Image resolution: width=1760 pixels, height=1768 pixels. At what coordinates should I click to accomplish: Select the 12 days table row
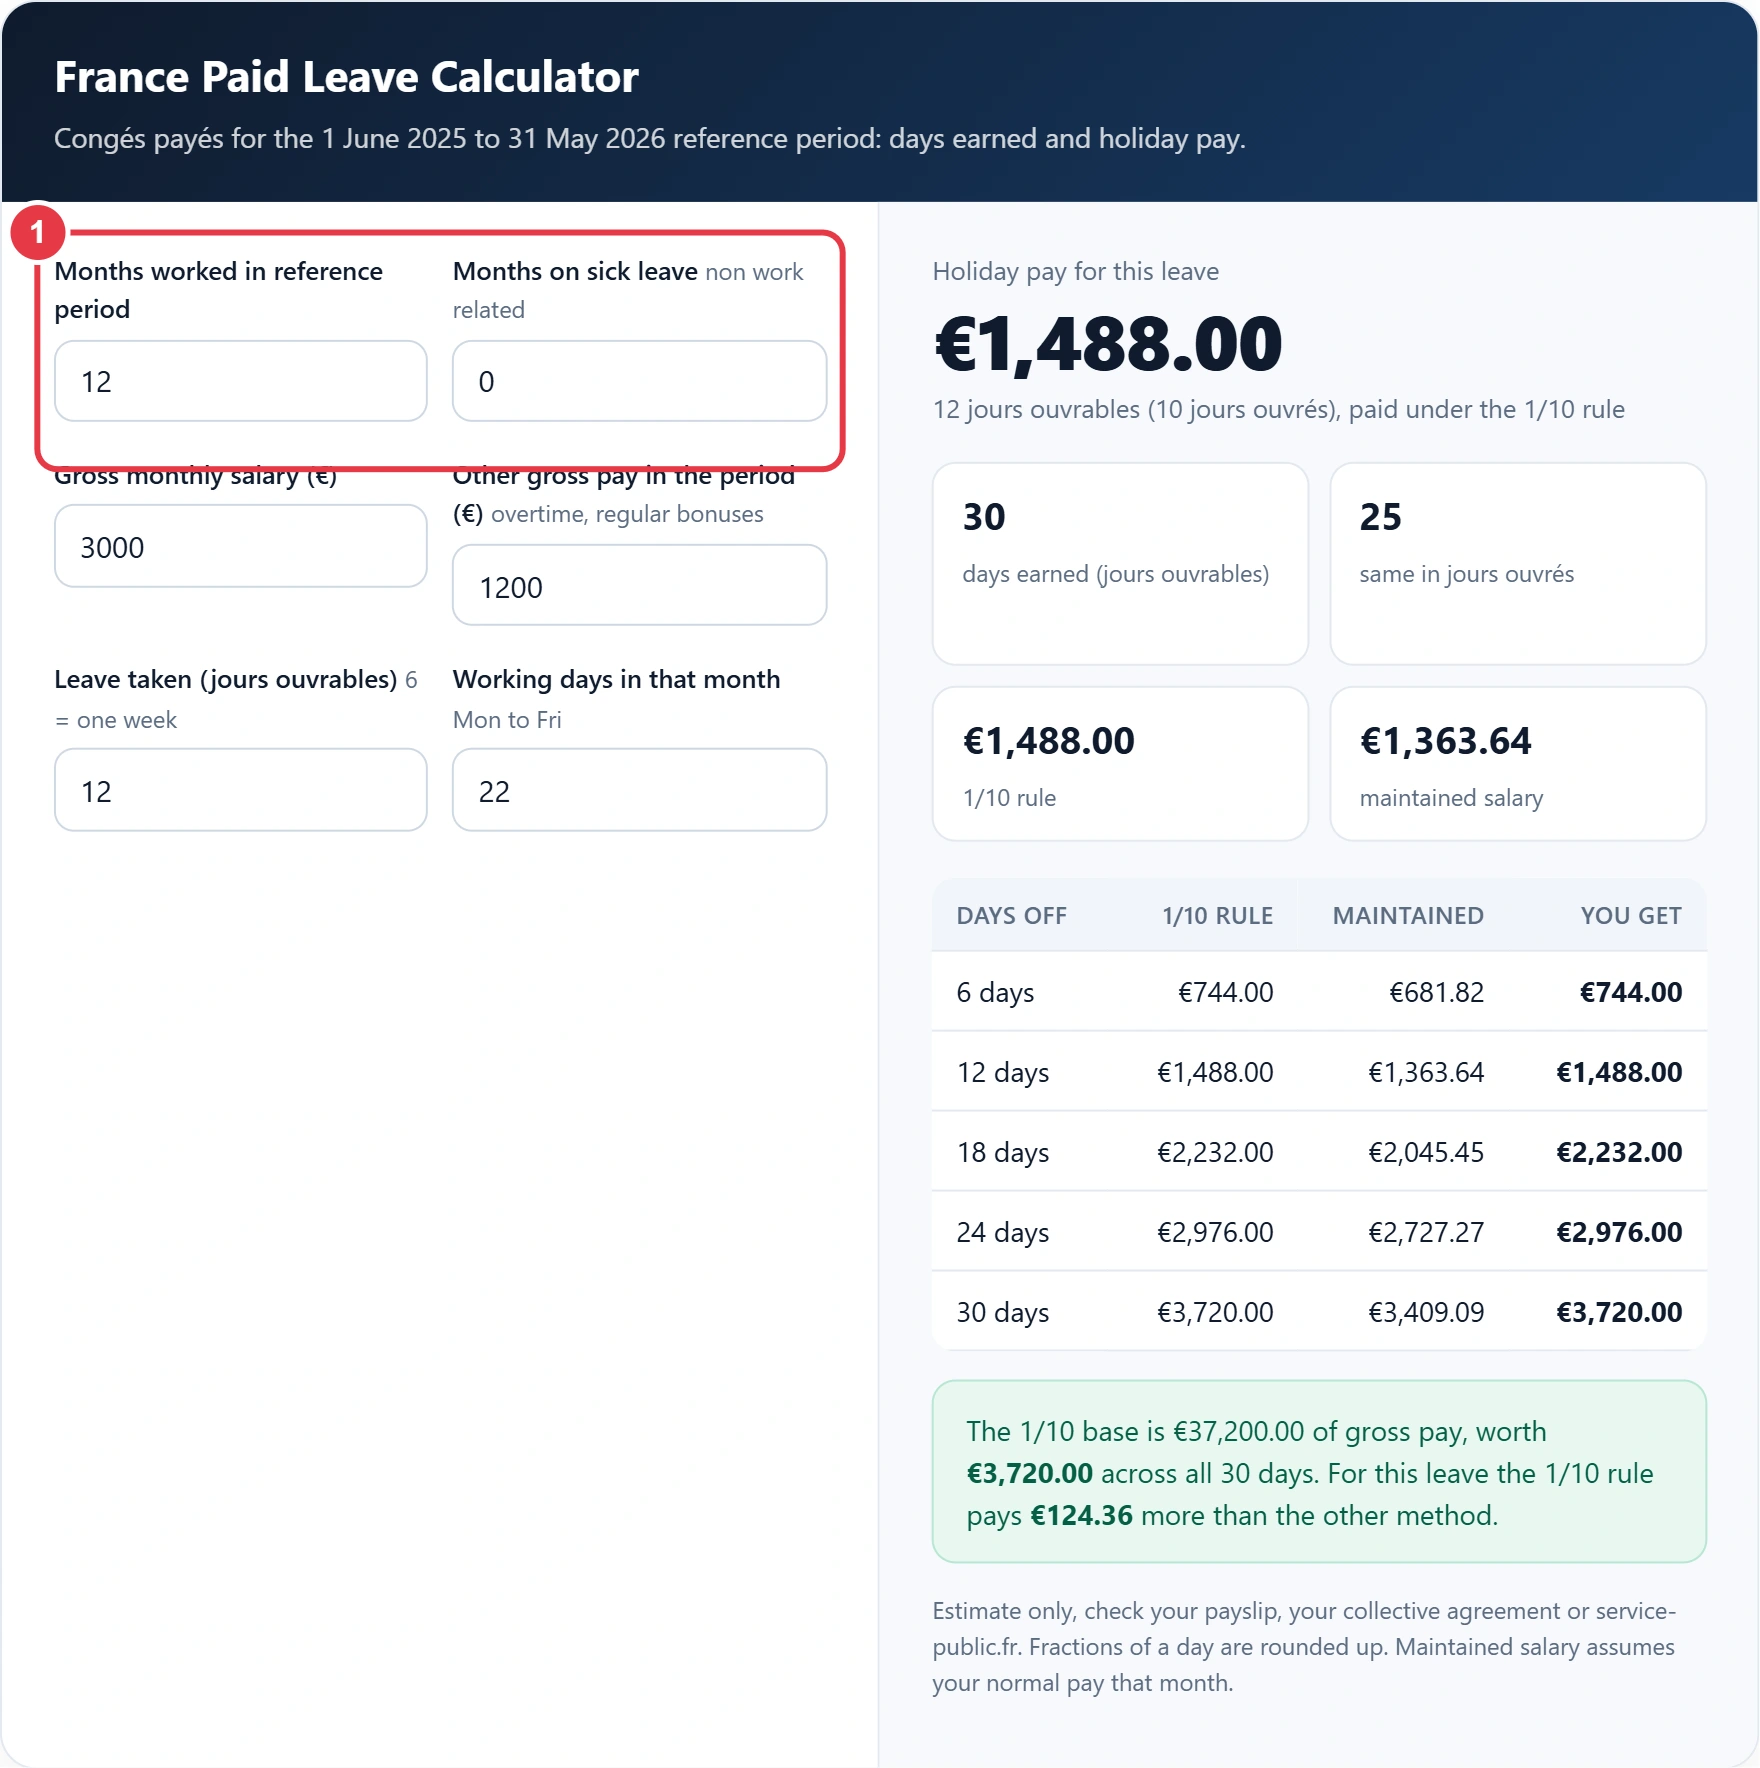(1319, 1072)
